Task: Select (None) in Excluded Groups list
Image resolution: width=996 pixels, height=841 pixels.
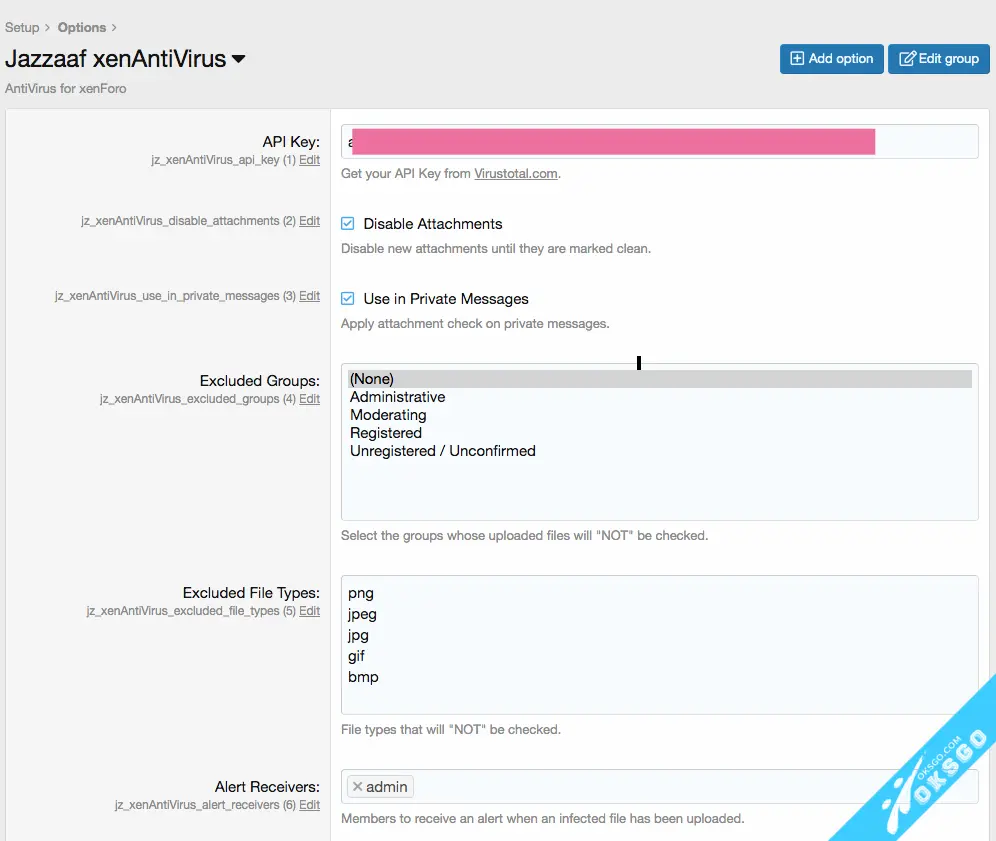Action: pos(372,379)
